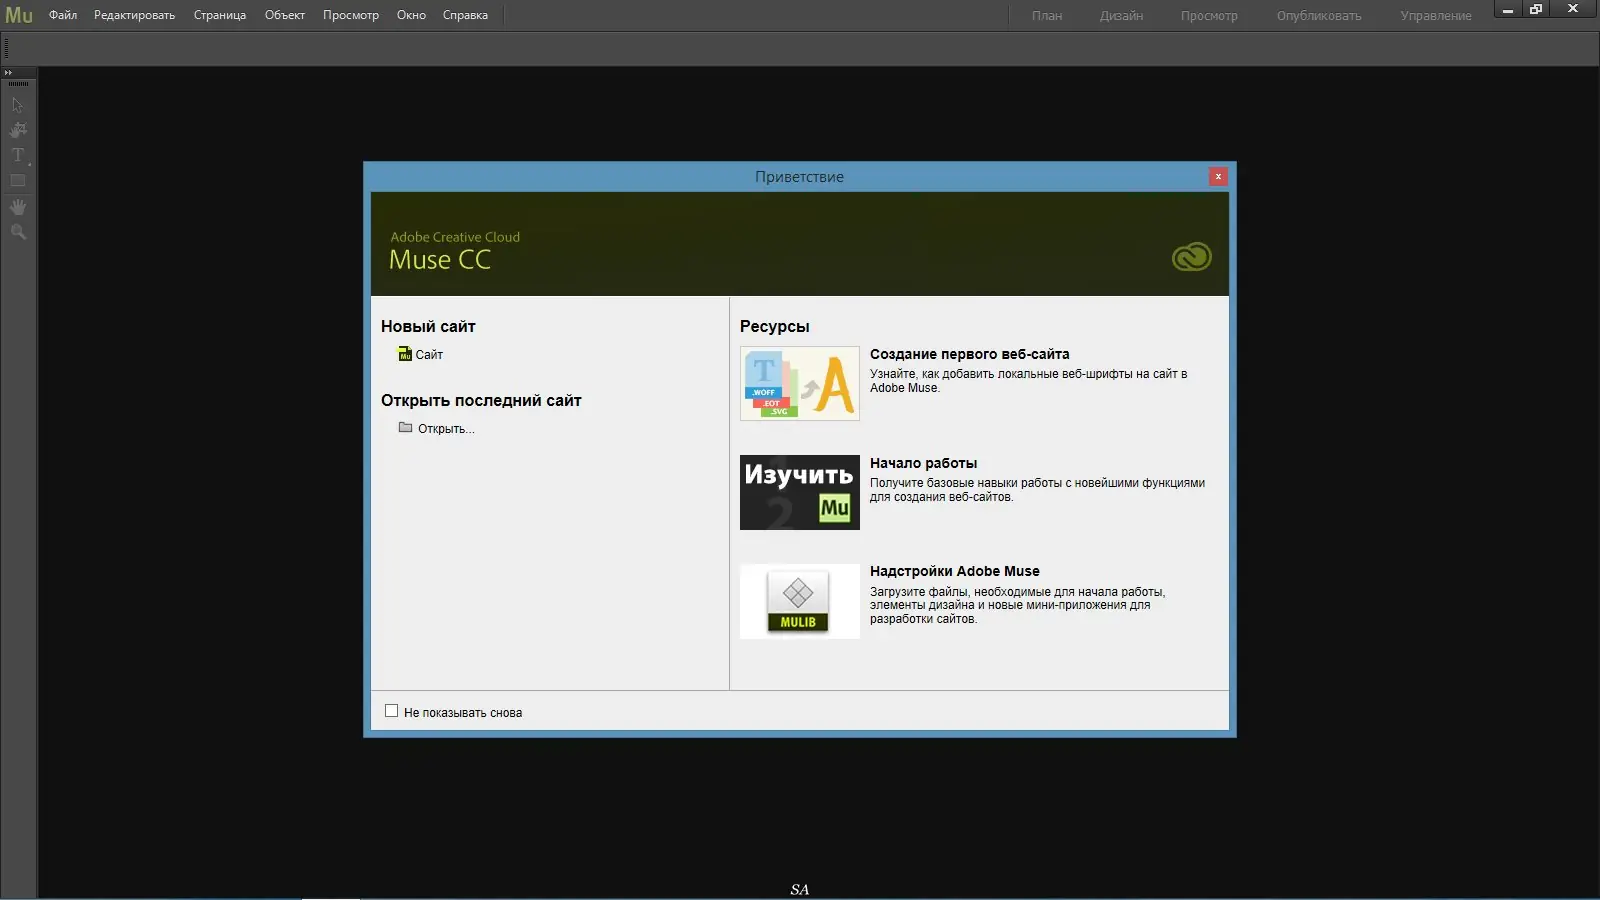Open the Изучить Начало работы tutorial thumbnail

click(799, 492)
